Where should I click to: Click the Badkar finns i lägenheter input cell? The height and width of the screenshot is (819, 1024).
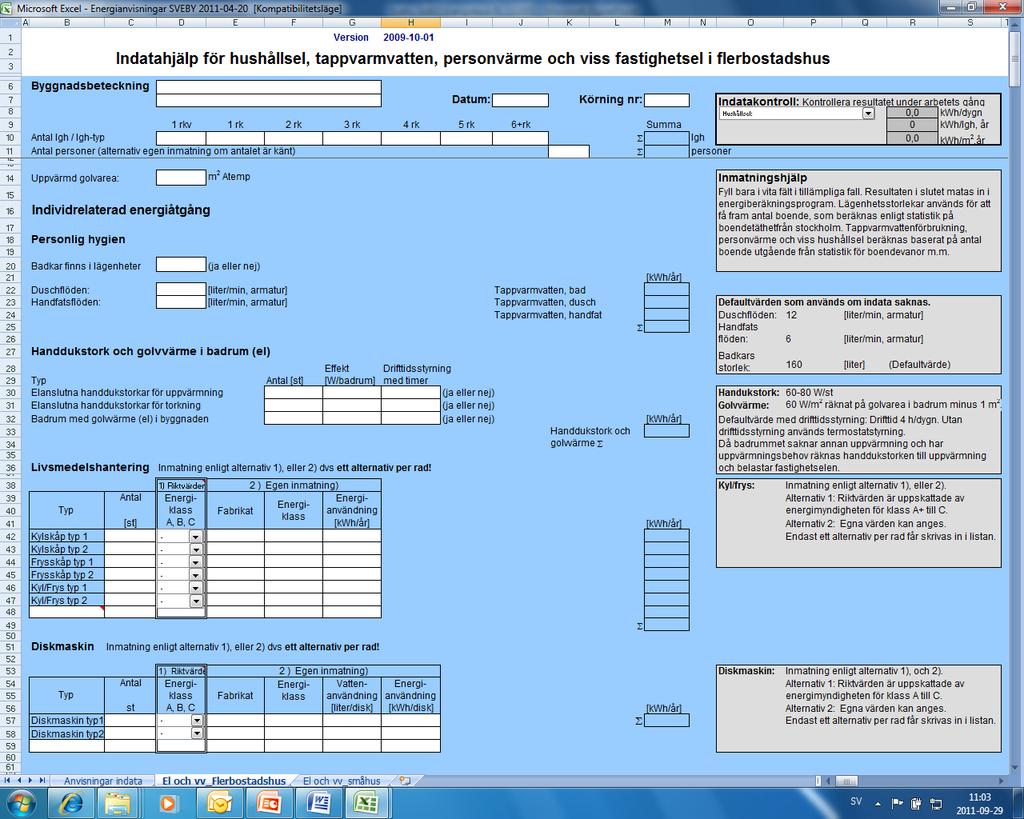pyautogui.click(x=181, y=265)
